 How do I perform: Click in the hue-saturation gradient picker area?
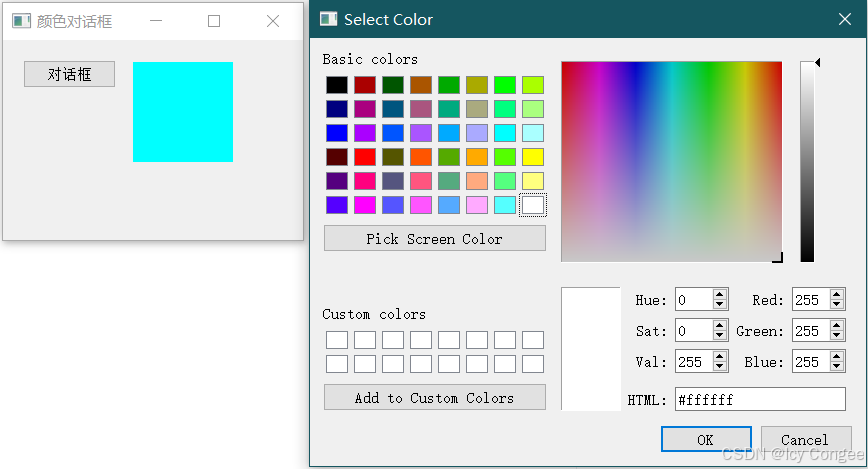pos(671,161)
